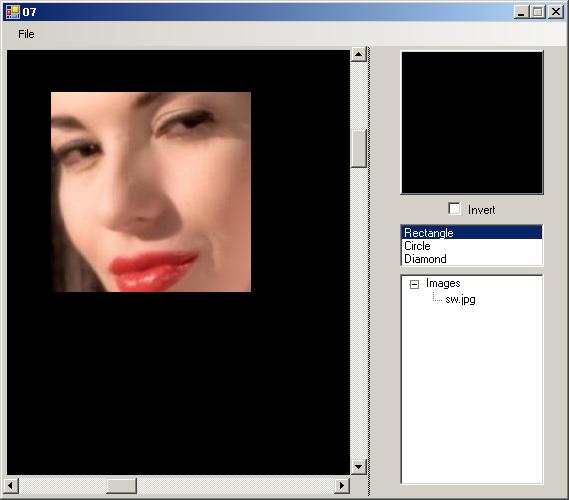Select sw.jpg in the Images tree

460,299
